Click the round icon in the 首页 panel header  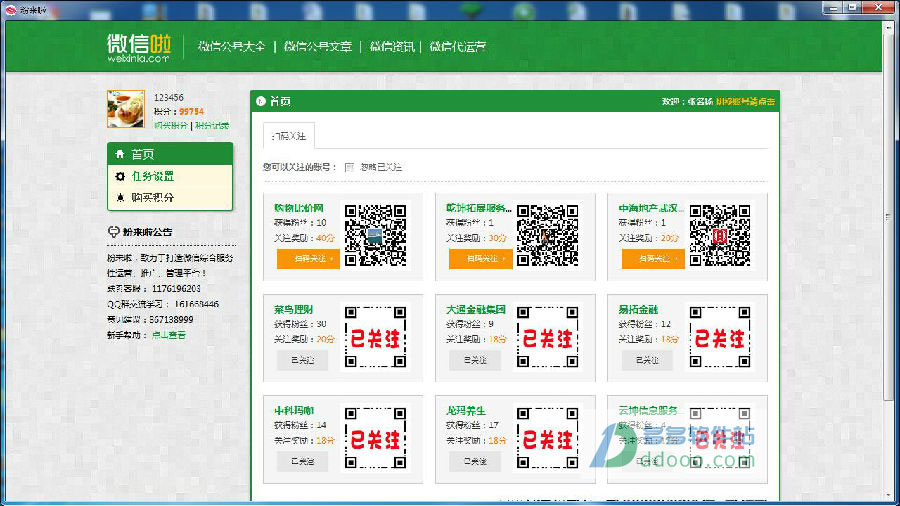261,101
